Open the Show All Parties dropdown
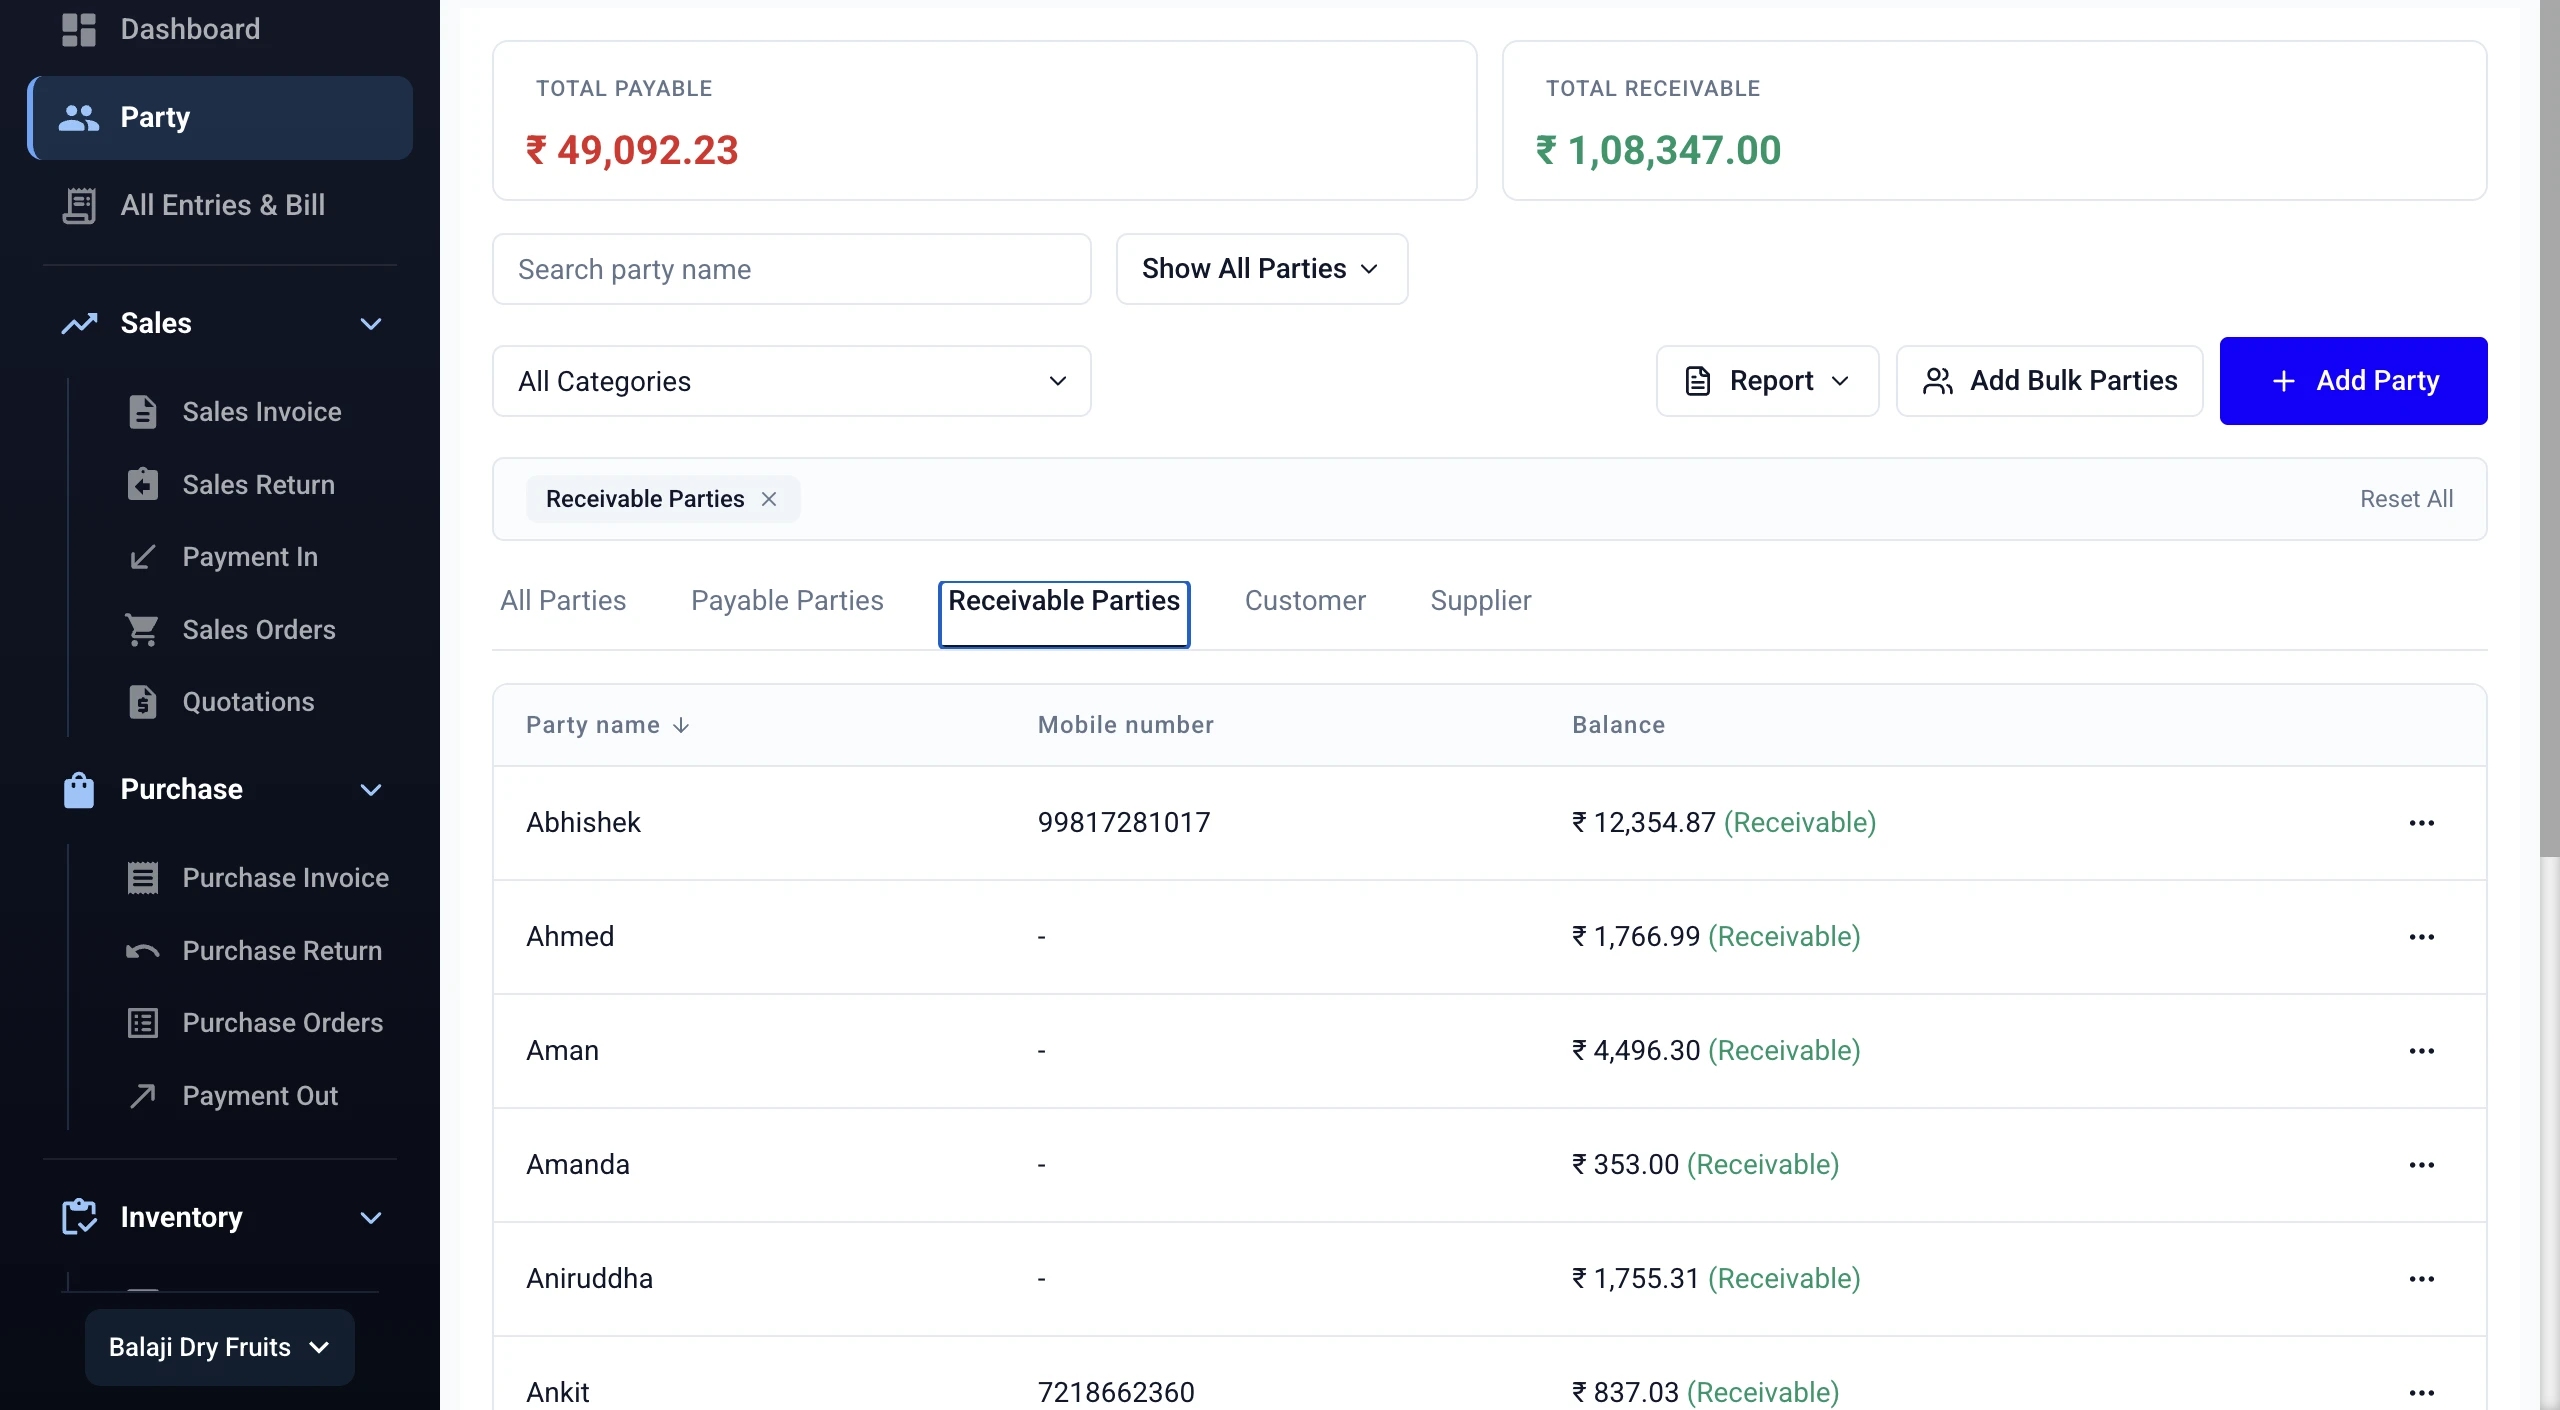The height and width of the screenshot is (1410, 2560). [x=1261, y=268]
